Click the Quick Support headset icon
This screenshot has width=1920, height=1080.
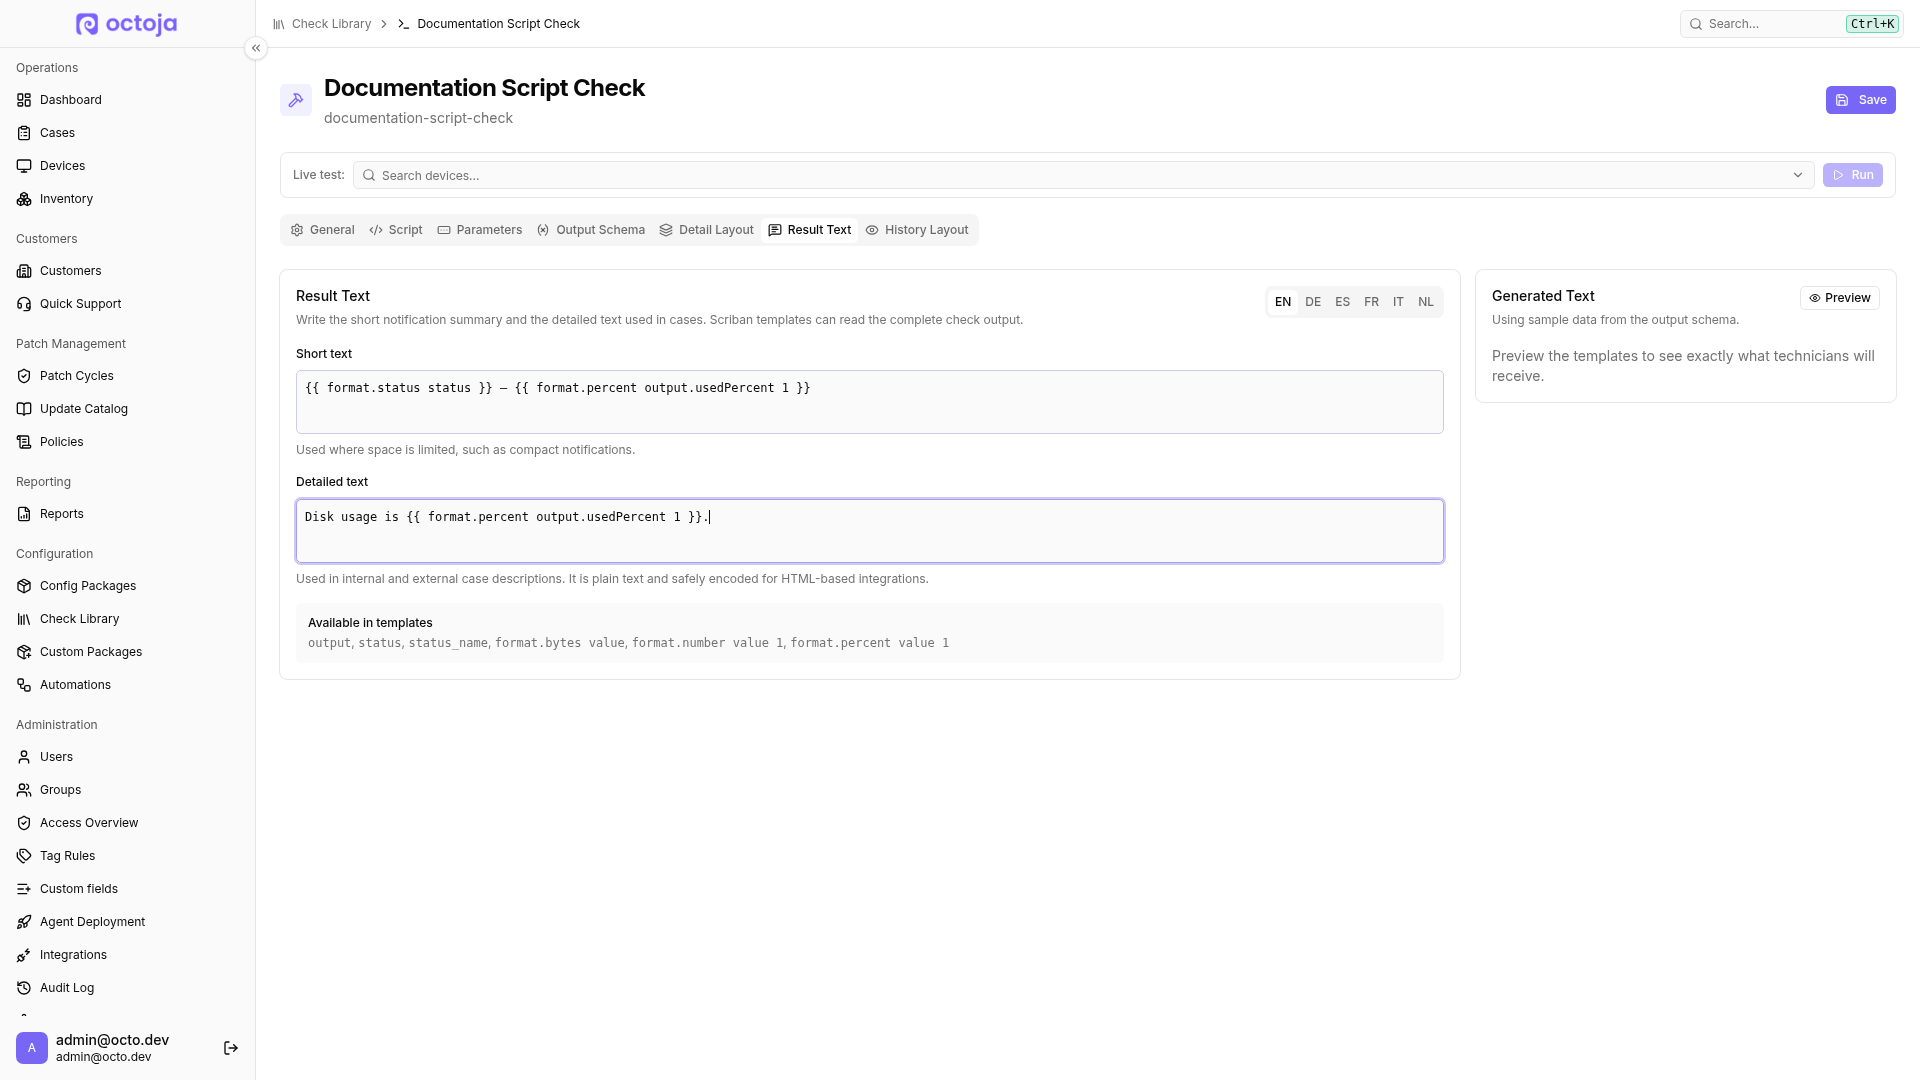coord(24,304)
